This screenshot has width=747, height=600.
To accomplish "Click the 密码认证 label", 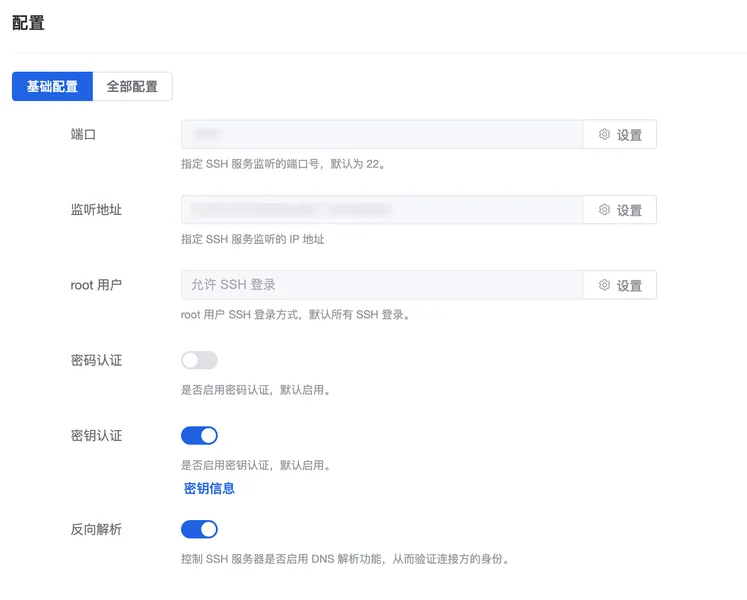I will [x=96, y=360].
